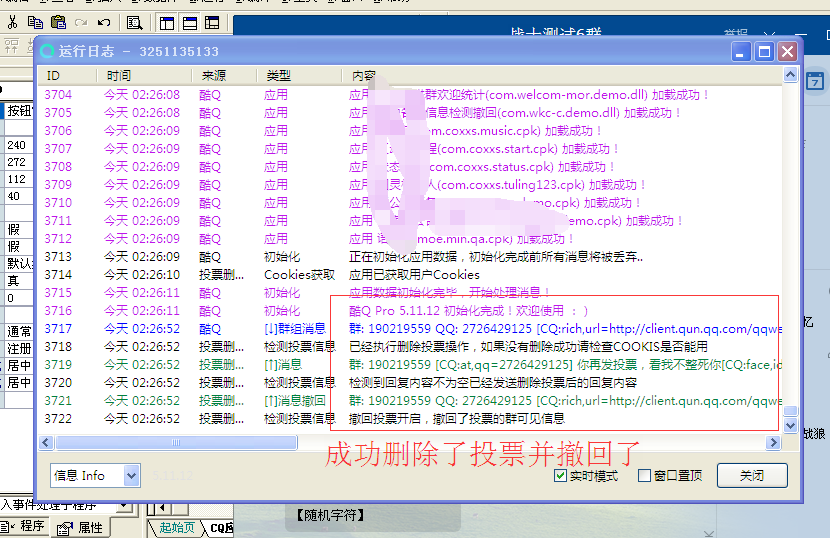Screen dimensions: 830x538
Task: Select row 3715 ID cell
Action: pos(58,293)
